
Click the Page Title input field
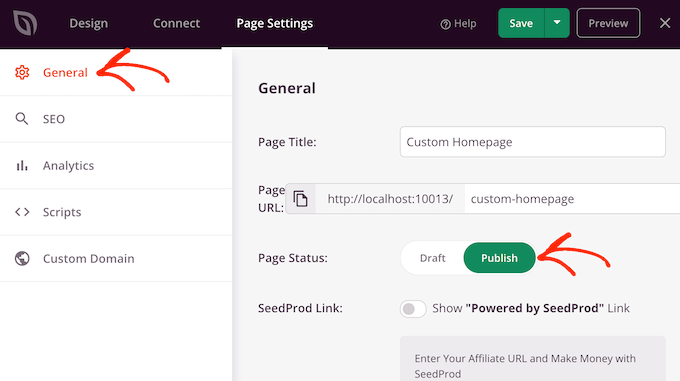tap(533, 142)
